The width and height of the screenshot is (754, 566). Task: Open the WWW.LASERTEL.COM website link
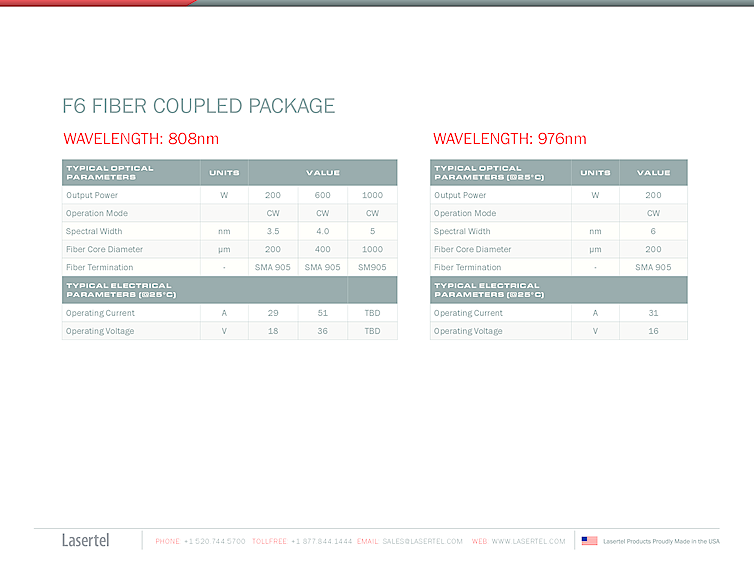pyautogui.click(x=528, y=541)
